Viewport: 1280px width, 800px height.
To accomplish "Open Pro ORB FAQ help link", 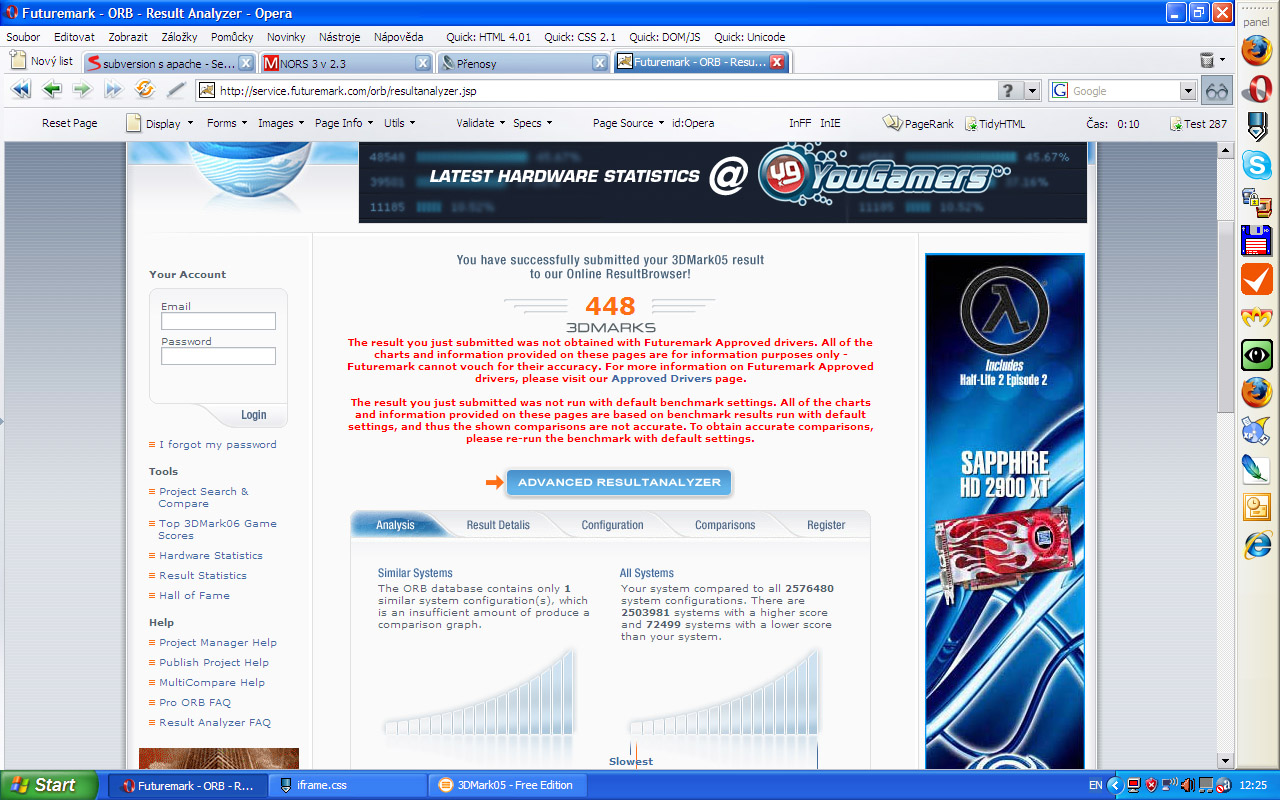I will tap(195, 703).
